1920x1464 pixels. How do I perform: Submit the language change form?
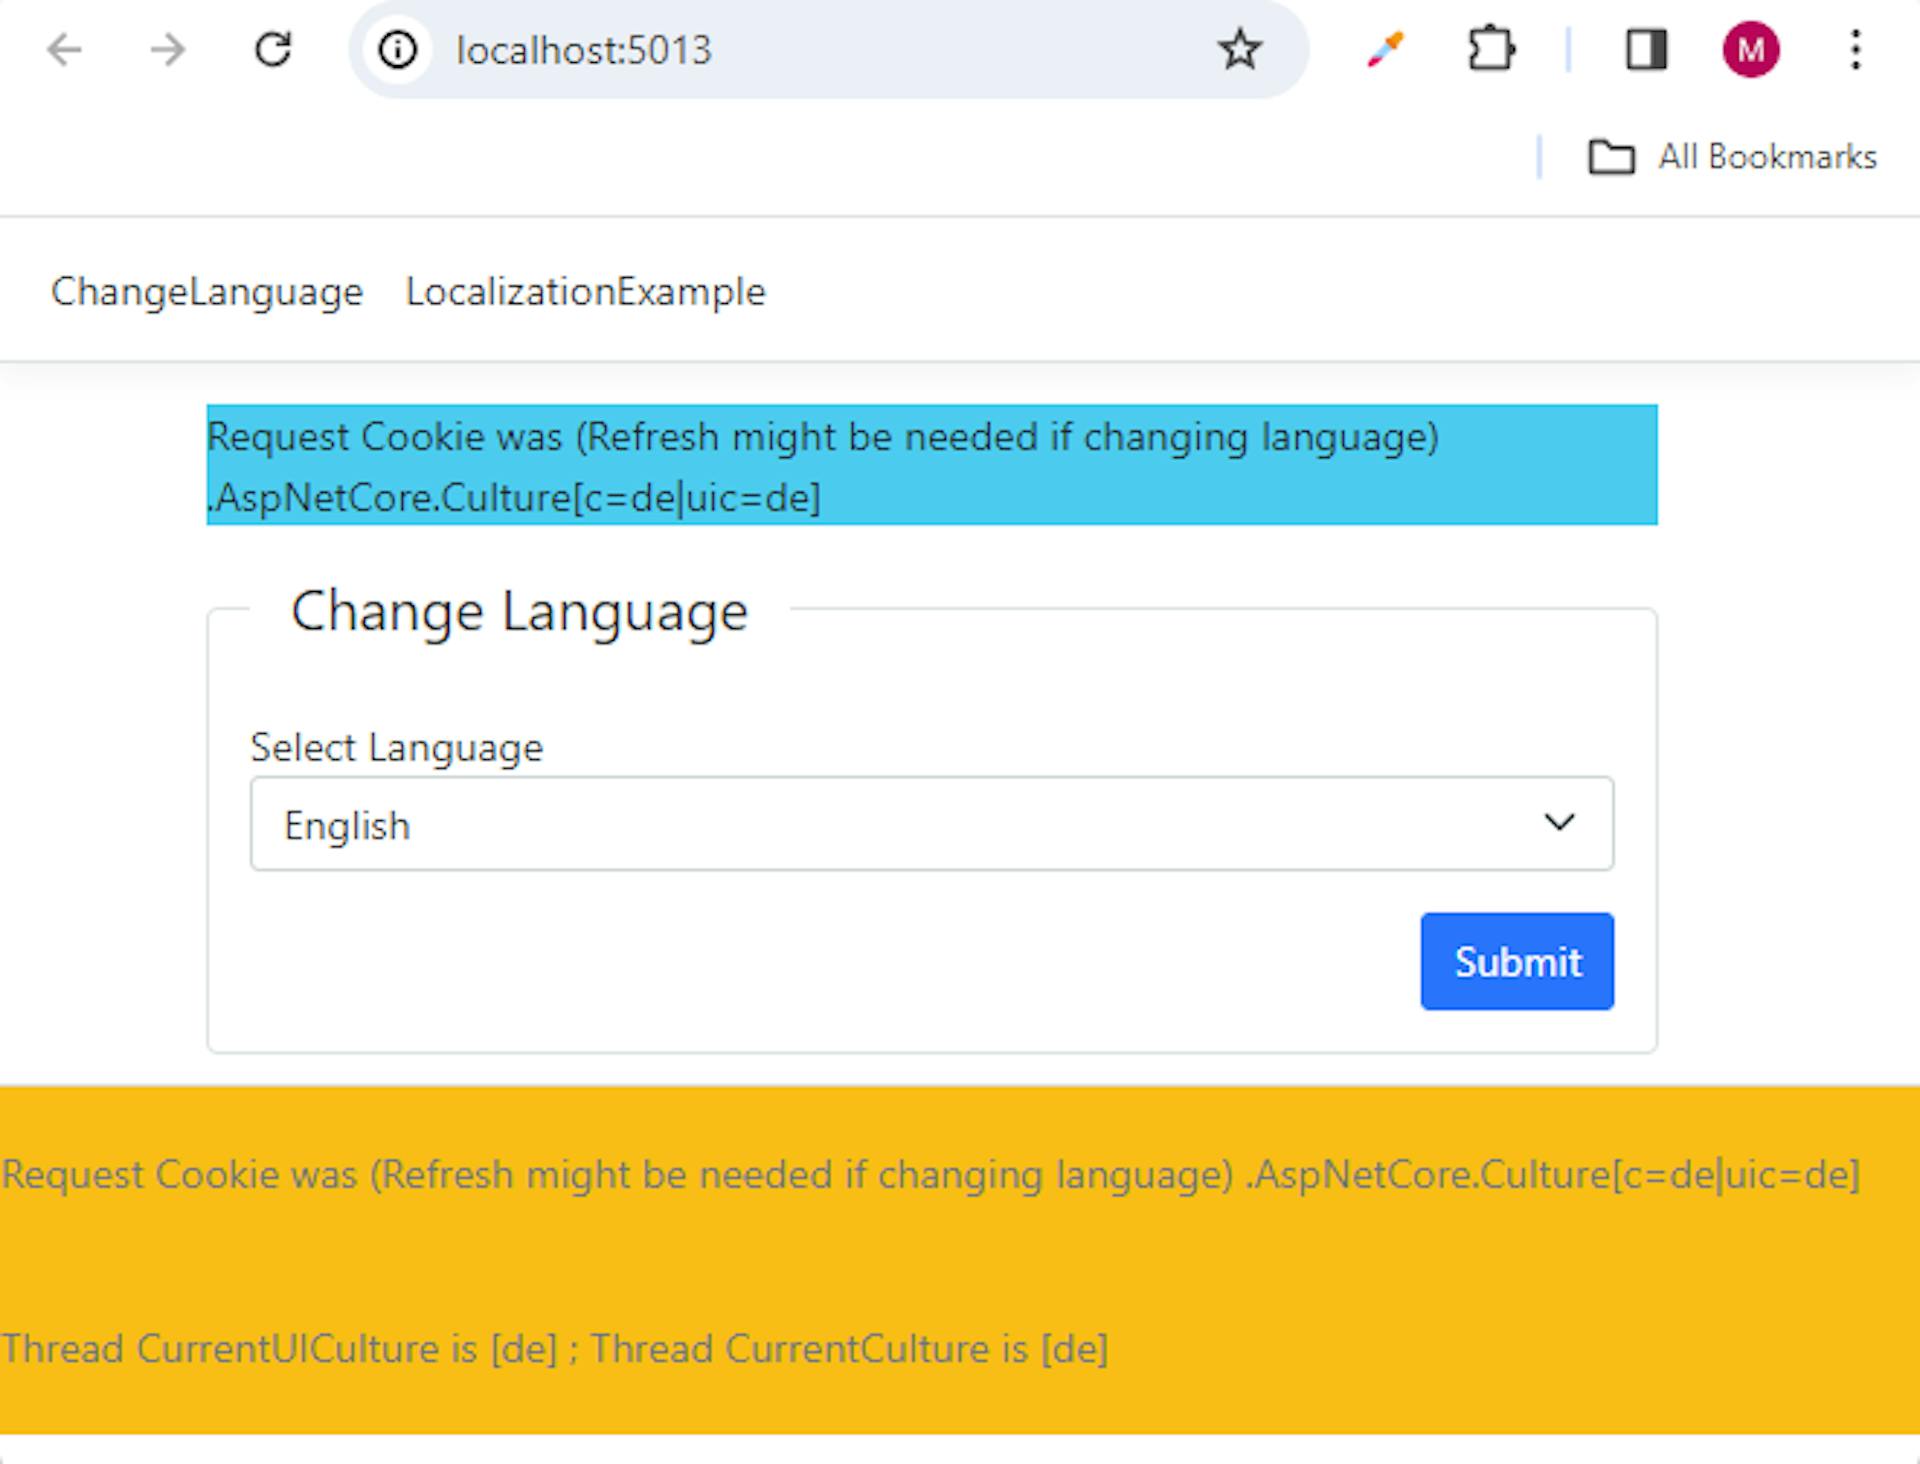[1516, 961]
